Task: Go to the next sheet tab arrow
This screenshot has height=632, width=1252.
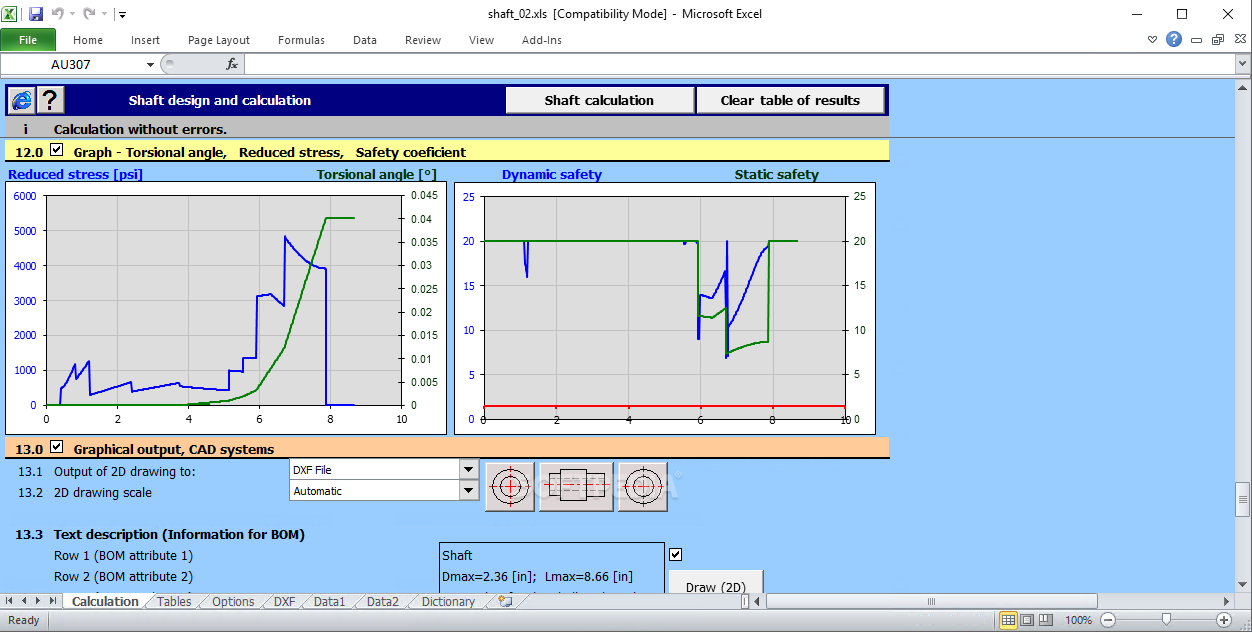Action: (x=39, y=601)
